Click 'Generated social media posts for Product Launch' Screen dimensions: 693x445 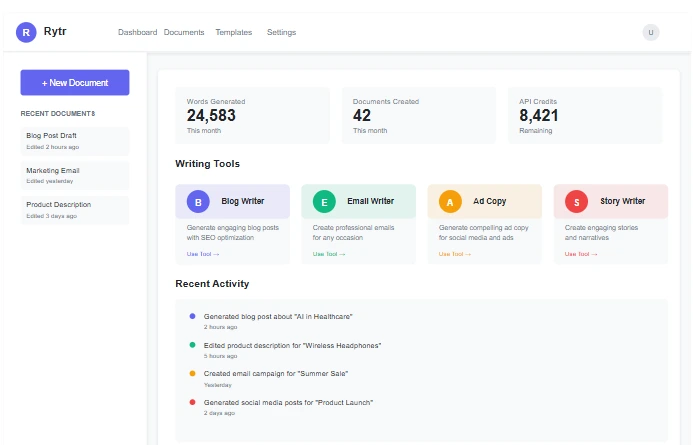coord(288,403)
